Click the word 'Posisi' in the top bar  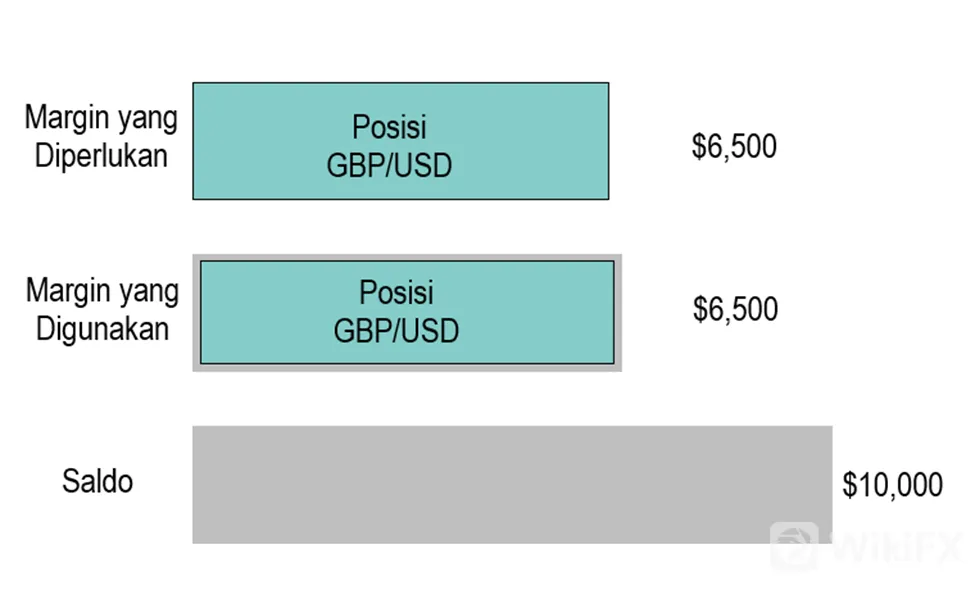pos(389,127)
